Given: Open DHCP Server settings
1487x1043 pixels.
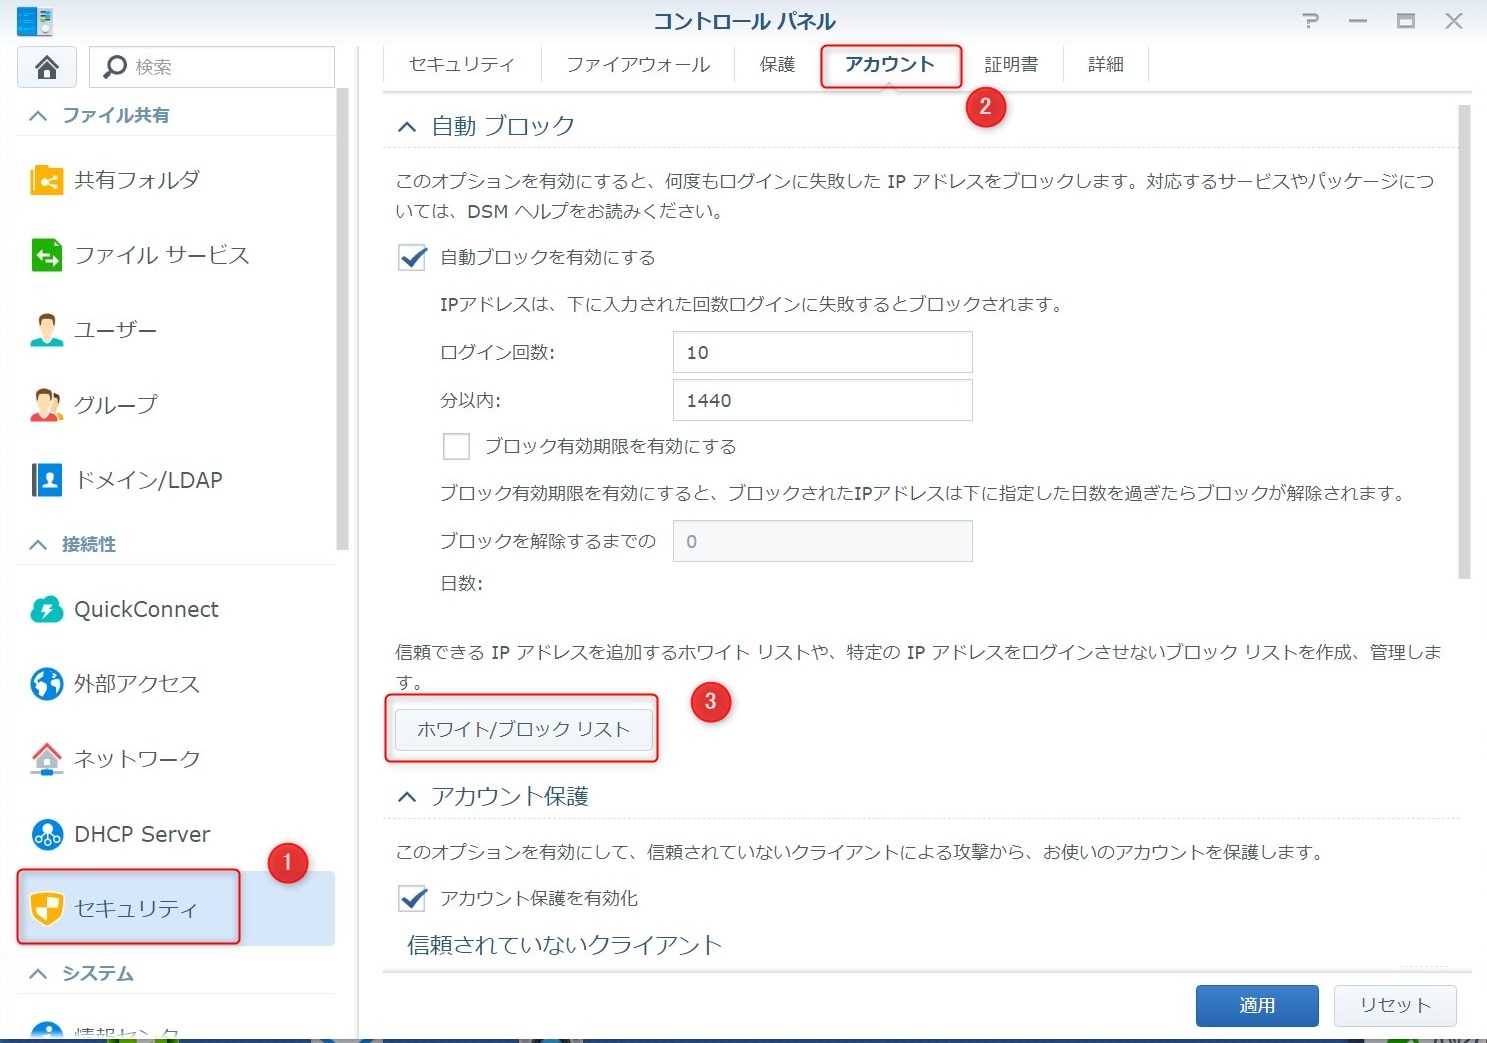Looking at the screenshot, I should (x=142, y=834).
